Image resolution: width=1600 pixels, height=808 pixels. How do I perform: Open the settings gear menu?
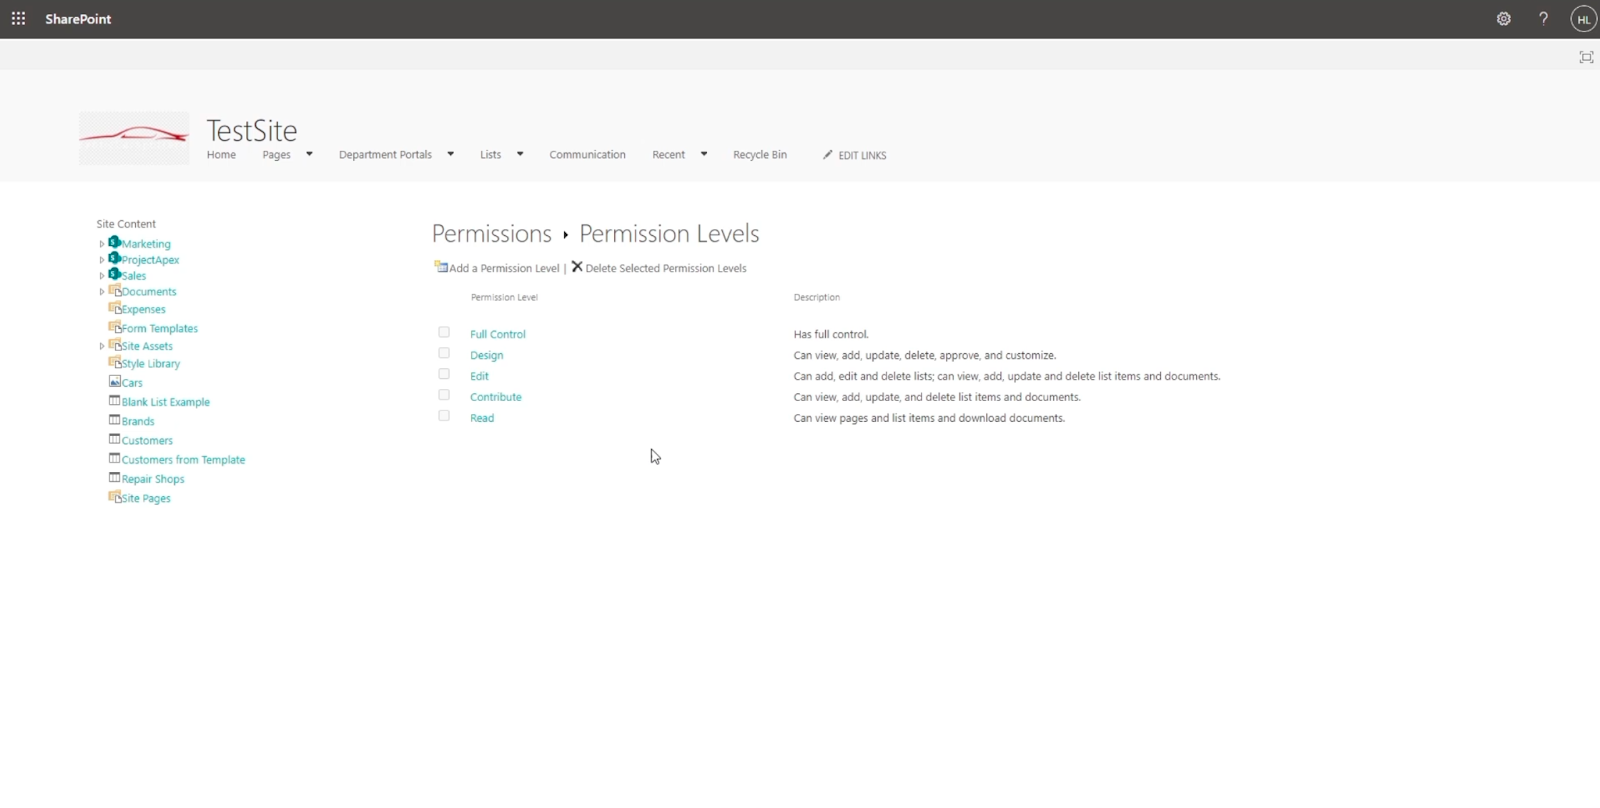pos(1503,19)
